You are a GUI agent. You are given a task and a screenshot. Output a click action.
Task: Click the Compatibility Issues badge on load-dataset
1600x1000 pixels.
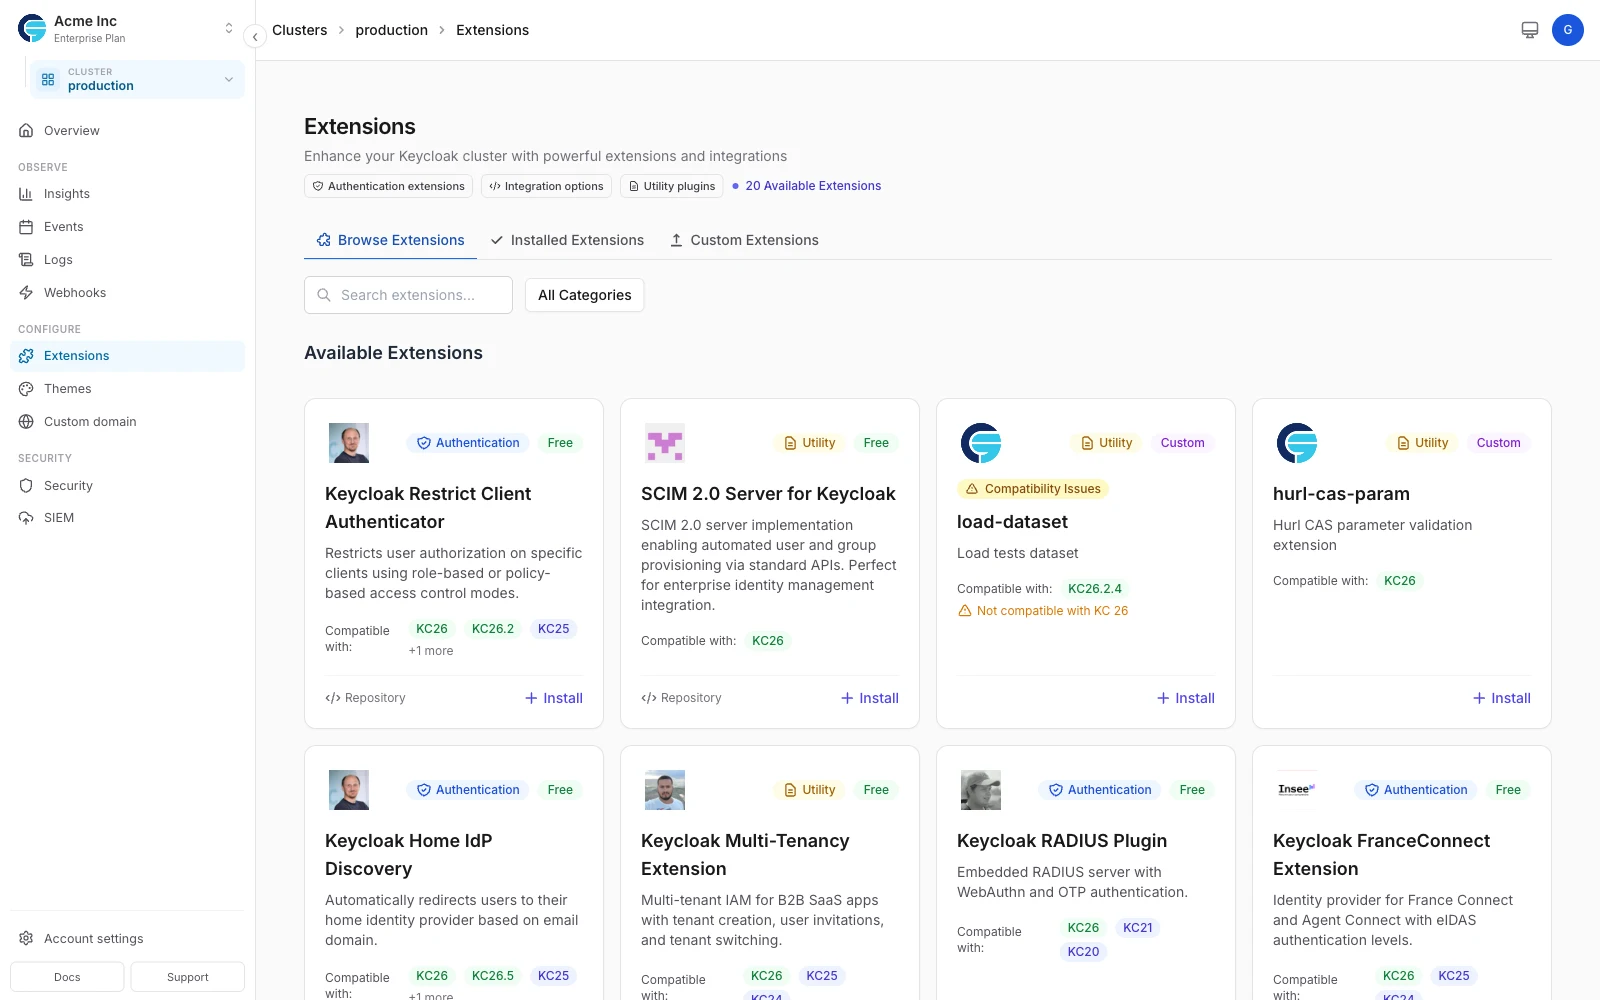click(x=1033, y=489)
